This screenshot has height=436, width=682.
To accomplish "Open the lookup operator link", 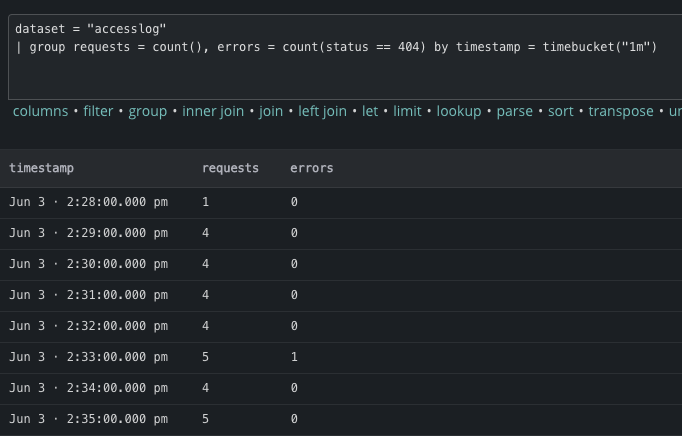I will point(459,111).
